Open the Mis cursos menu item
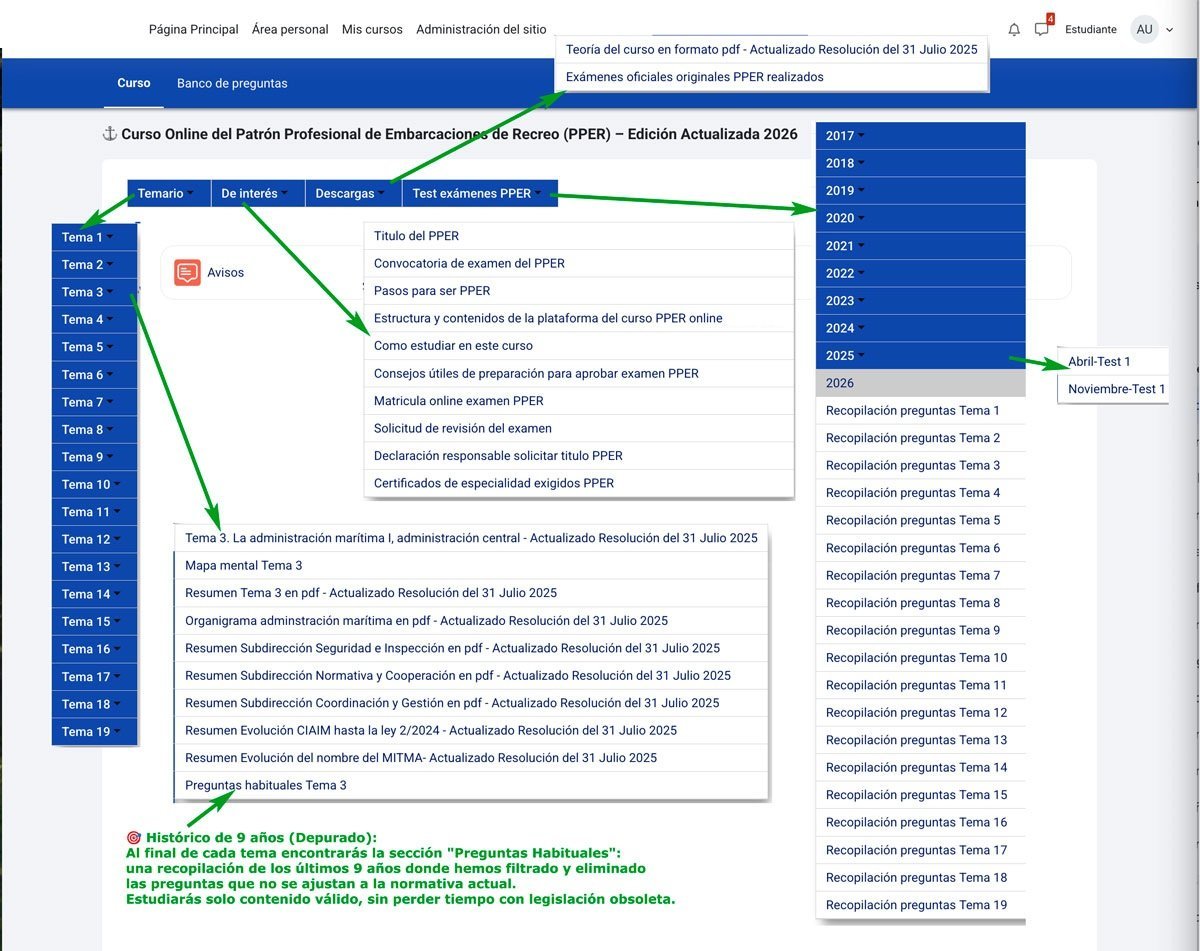Viewport: 1200px width, 951px height. click(372, 29)
